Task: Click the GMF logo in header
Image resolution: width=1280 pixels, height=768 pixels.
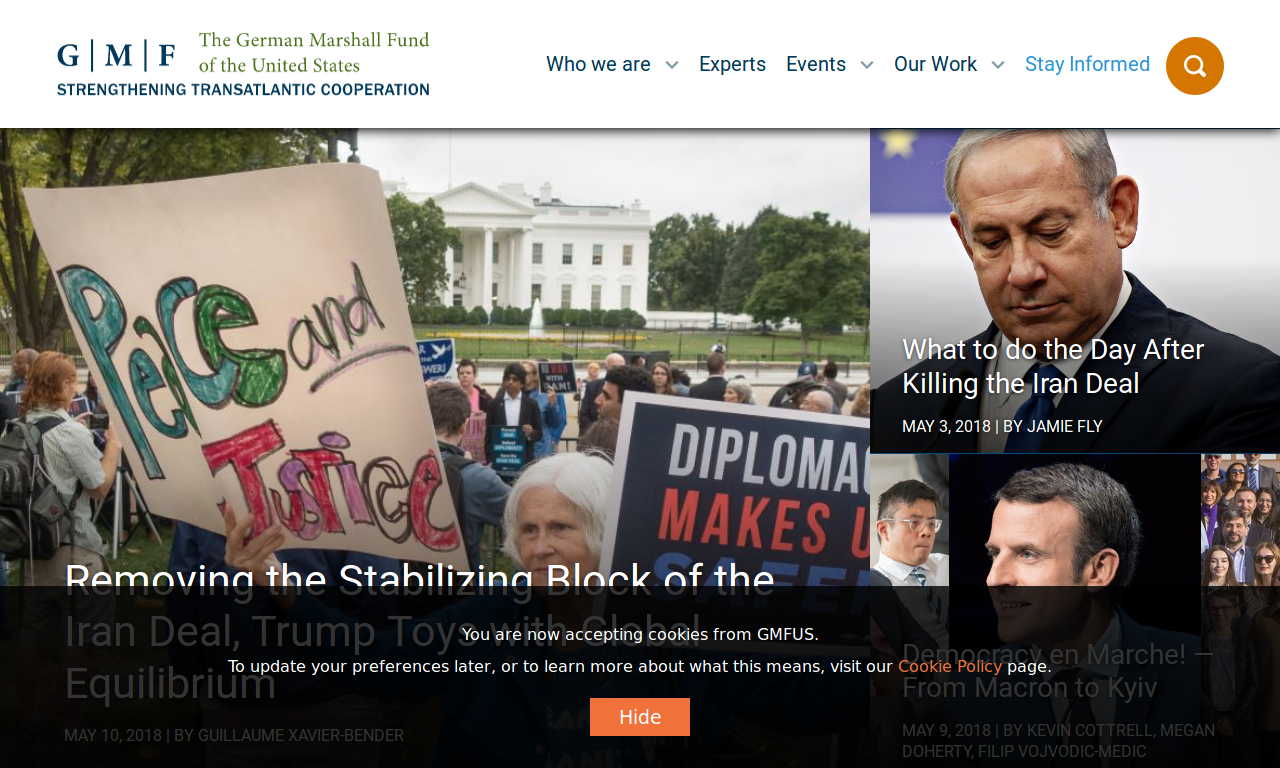Action: tap(243, 64)
